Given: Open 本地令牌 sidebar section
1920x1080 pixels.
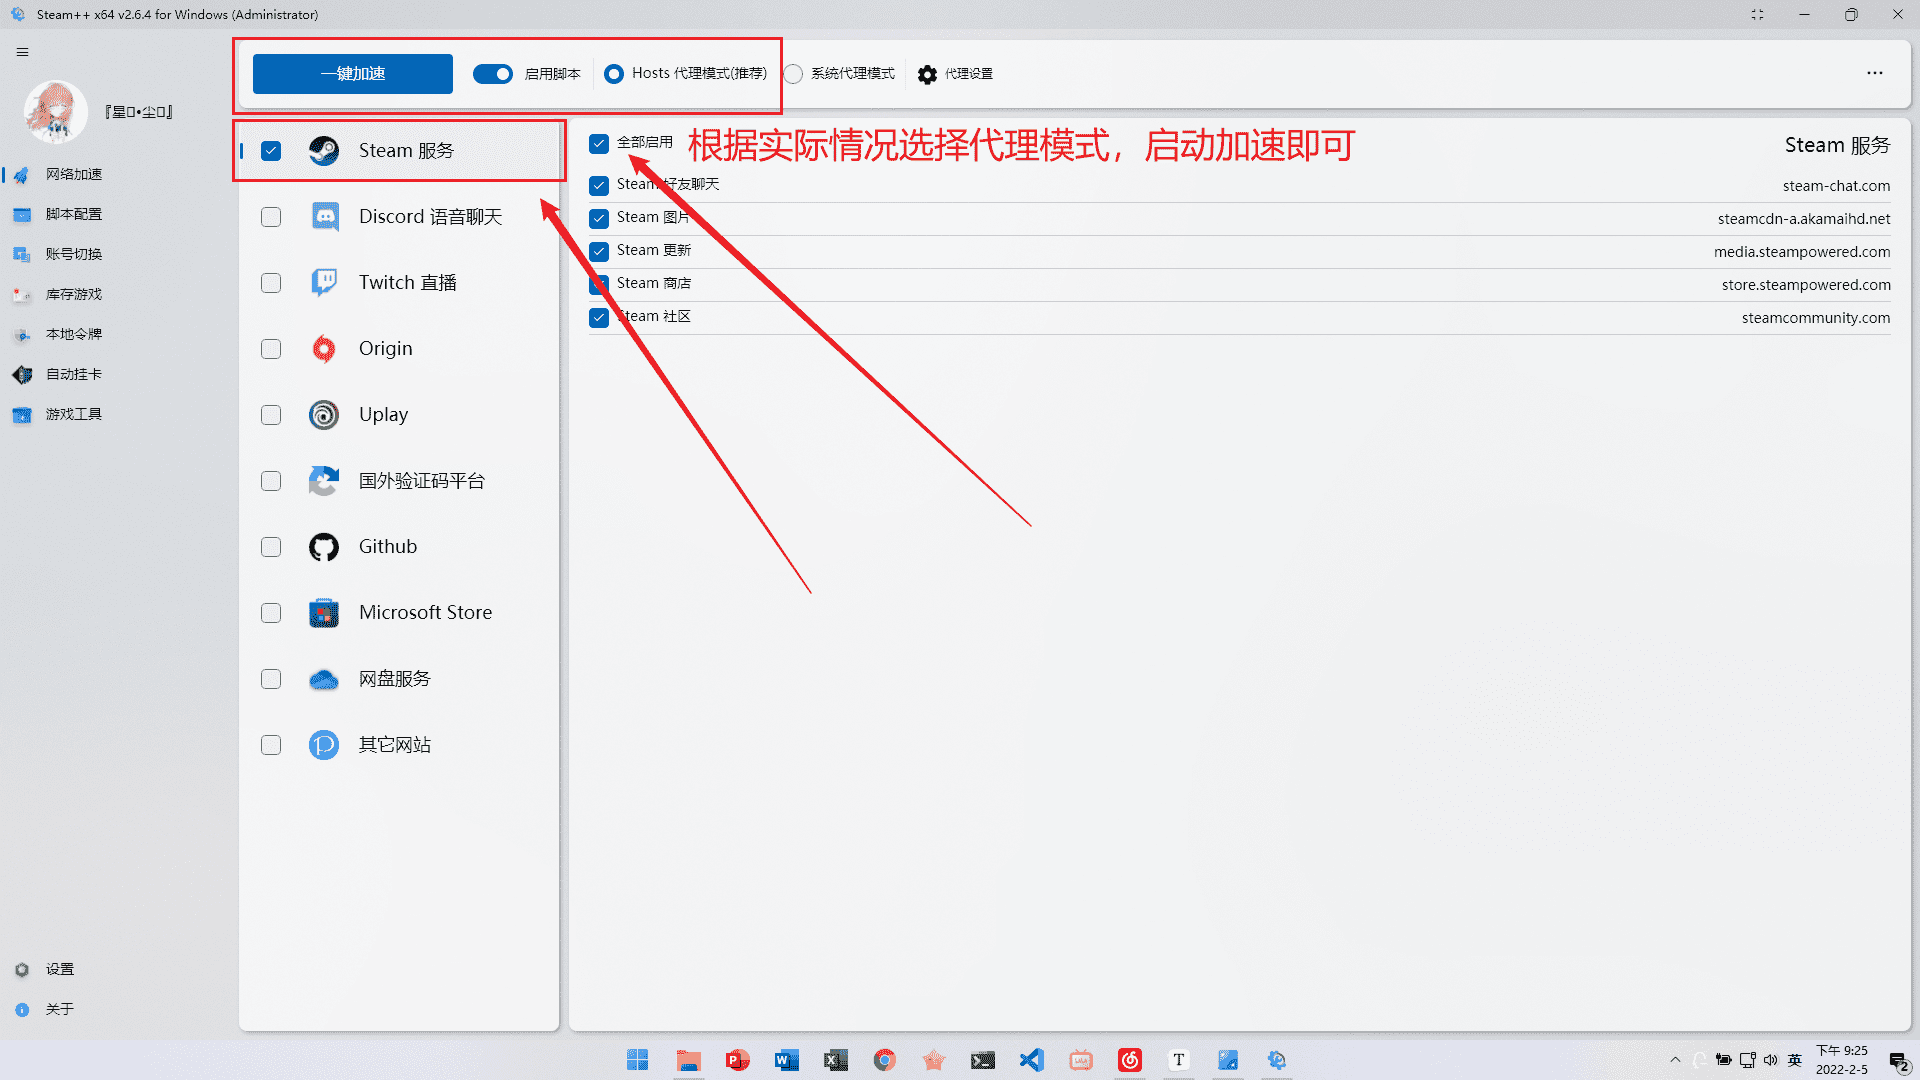Looking at the screenshot, I should 74,334.
